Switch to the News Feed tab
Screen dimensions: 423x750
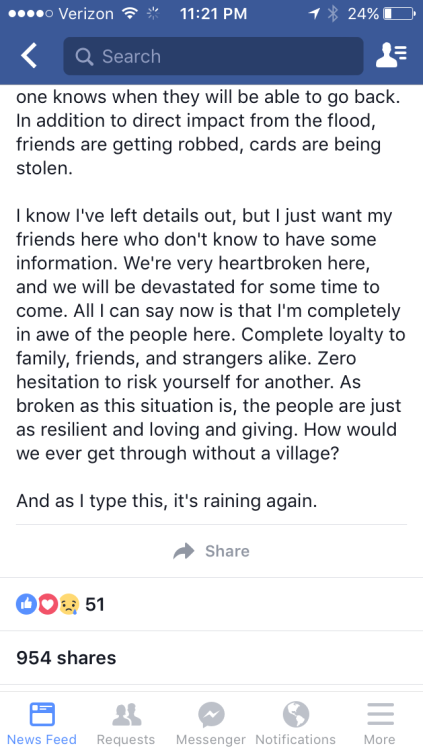tap(42, 723)
